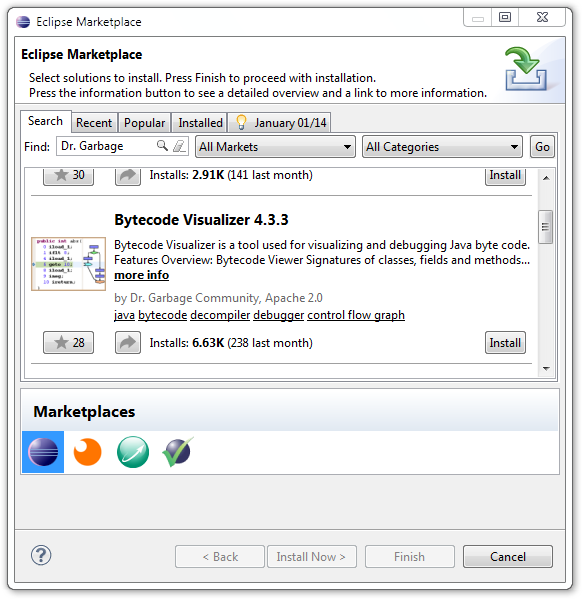Viewport: 583px width, 599px height.
Task: Open the January 01/14 tab
Action: (x=280, y=123)
